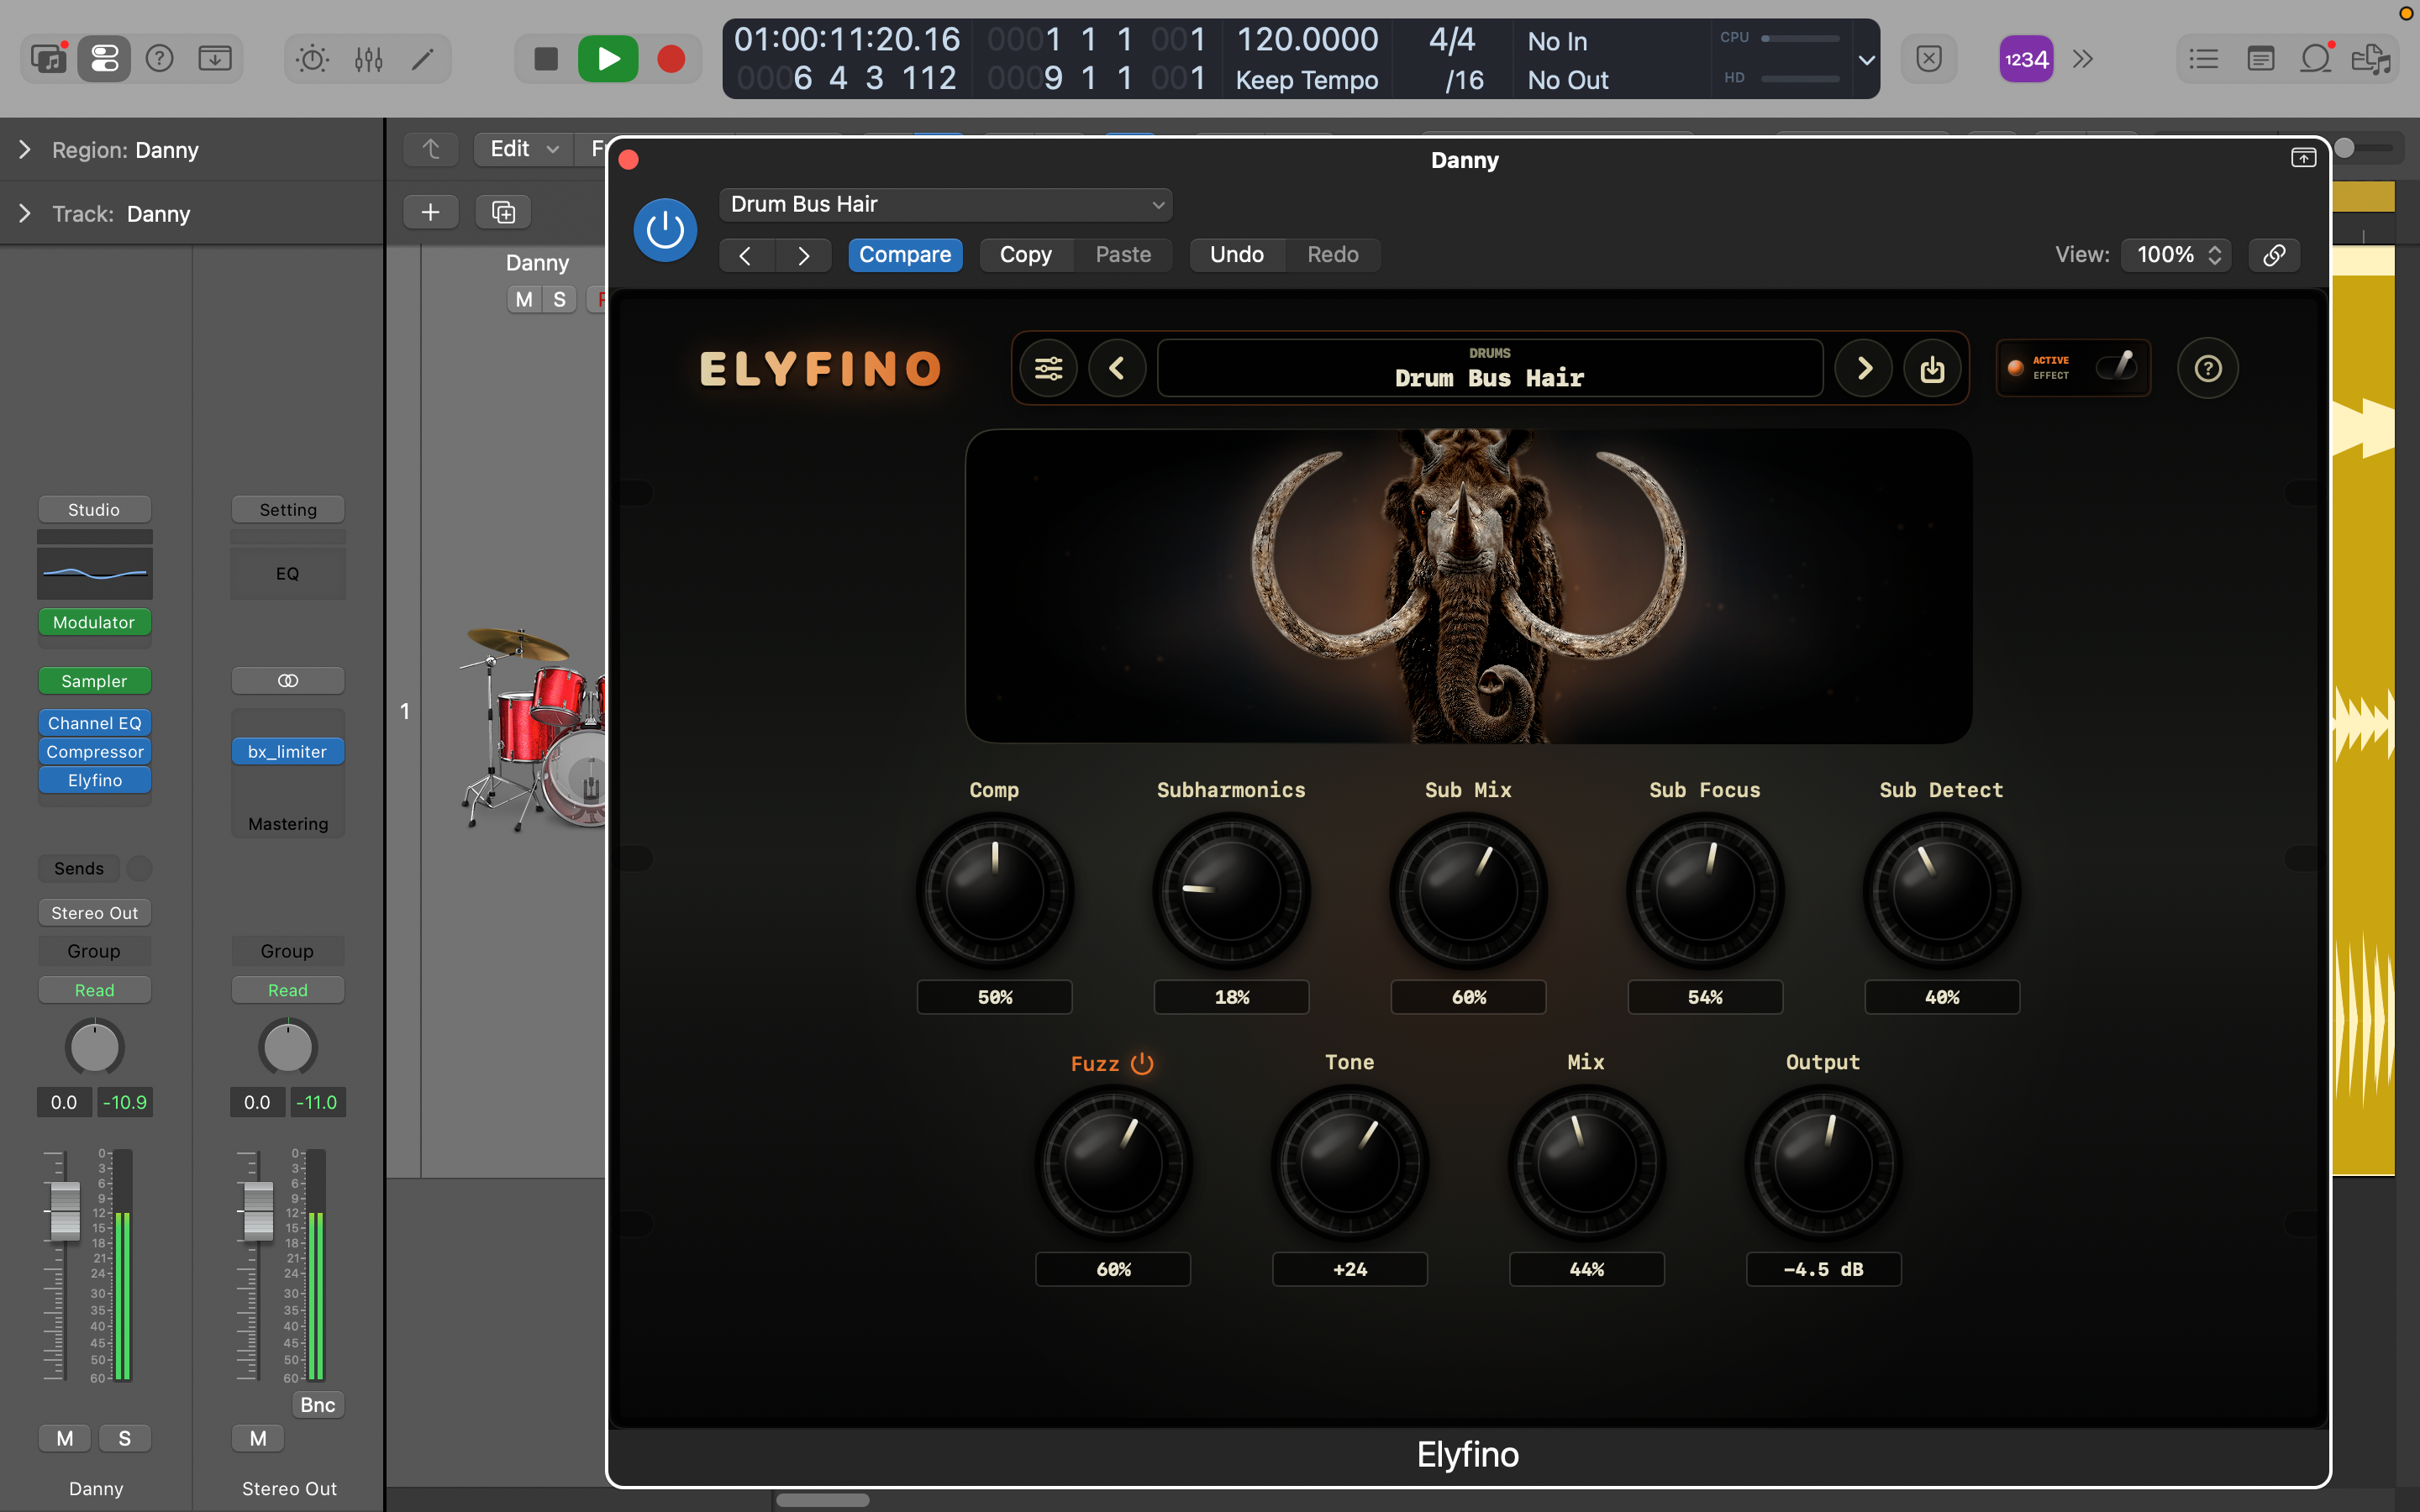Open the Read automation mode on Stereo Out strip
This screenshot has height=1512, width=2420.
point(288,990)
